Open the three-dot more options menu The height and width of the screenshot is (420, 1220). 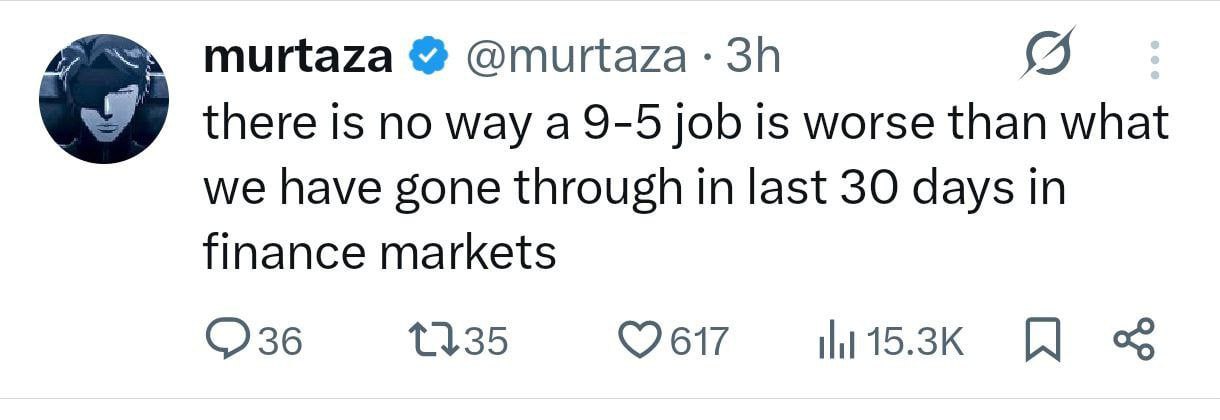[x=1153, y=60]
